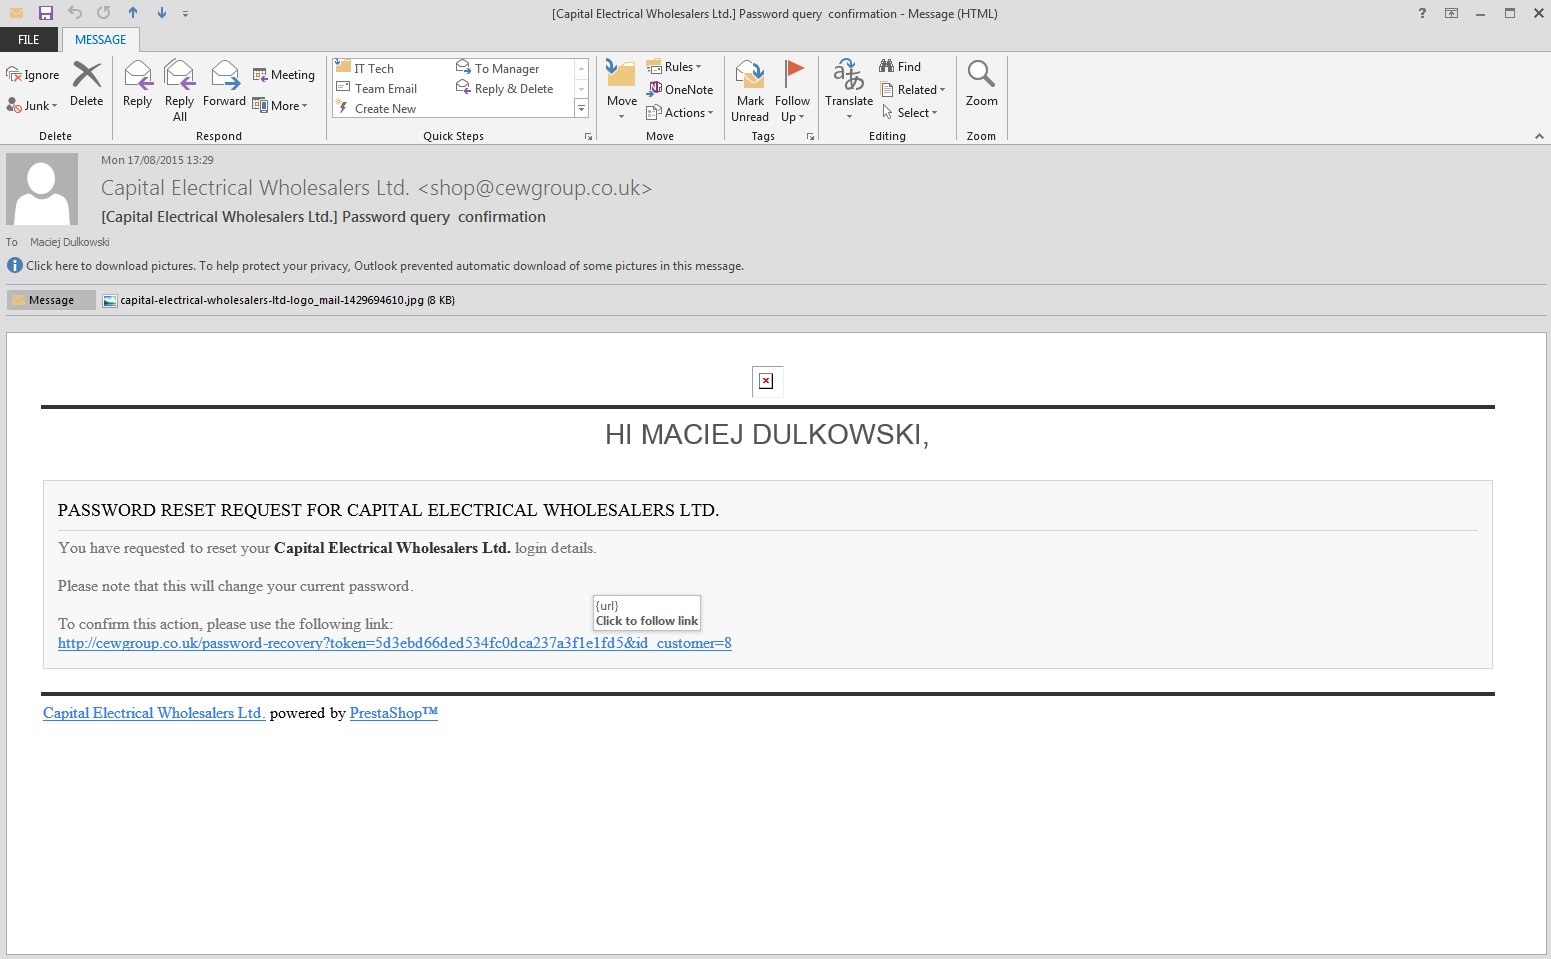1551x959 pixels.
Task: Ignore this conversation
Action: point(33,75)
